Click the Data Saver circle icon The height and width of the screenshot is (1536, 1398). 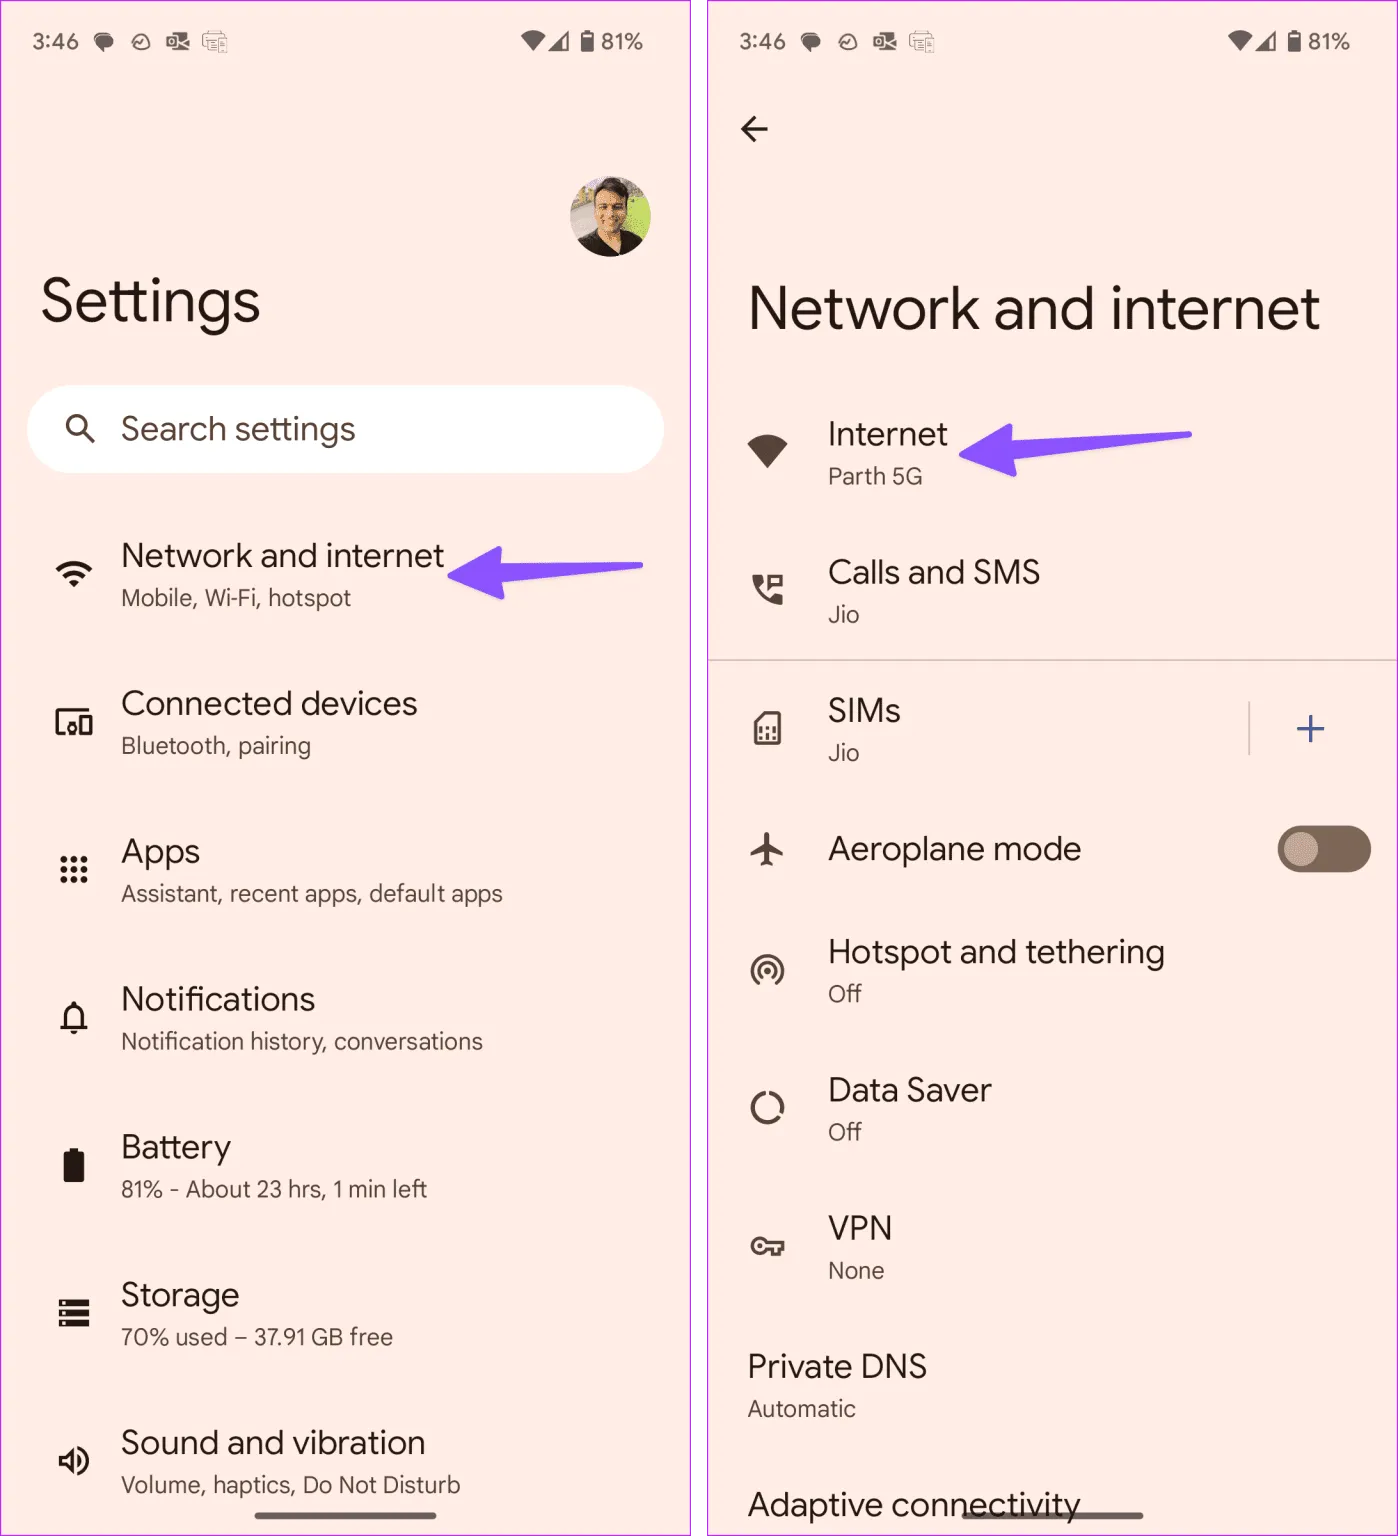pos(767,1107)
